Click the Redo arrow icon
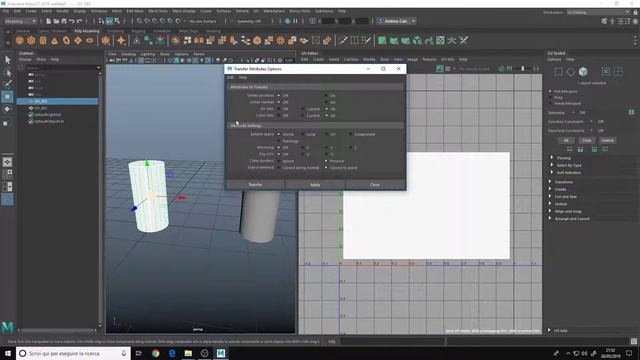The width and height of the screenshot is (640, 360). pos(80,21)
